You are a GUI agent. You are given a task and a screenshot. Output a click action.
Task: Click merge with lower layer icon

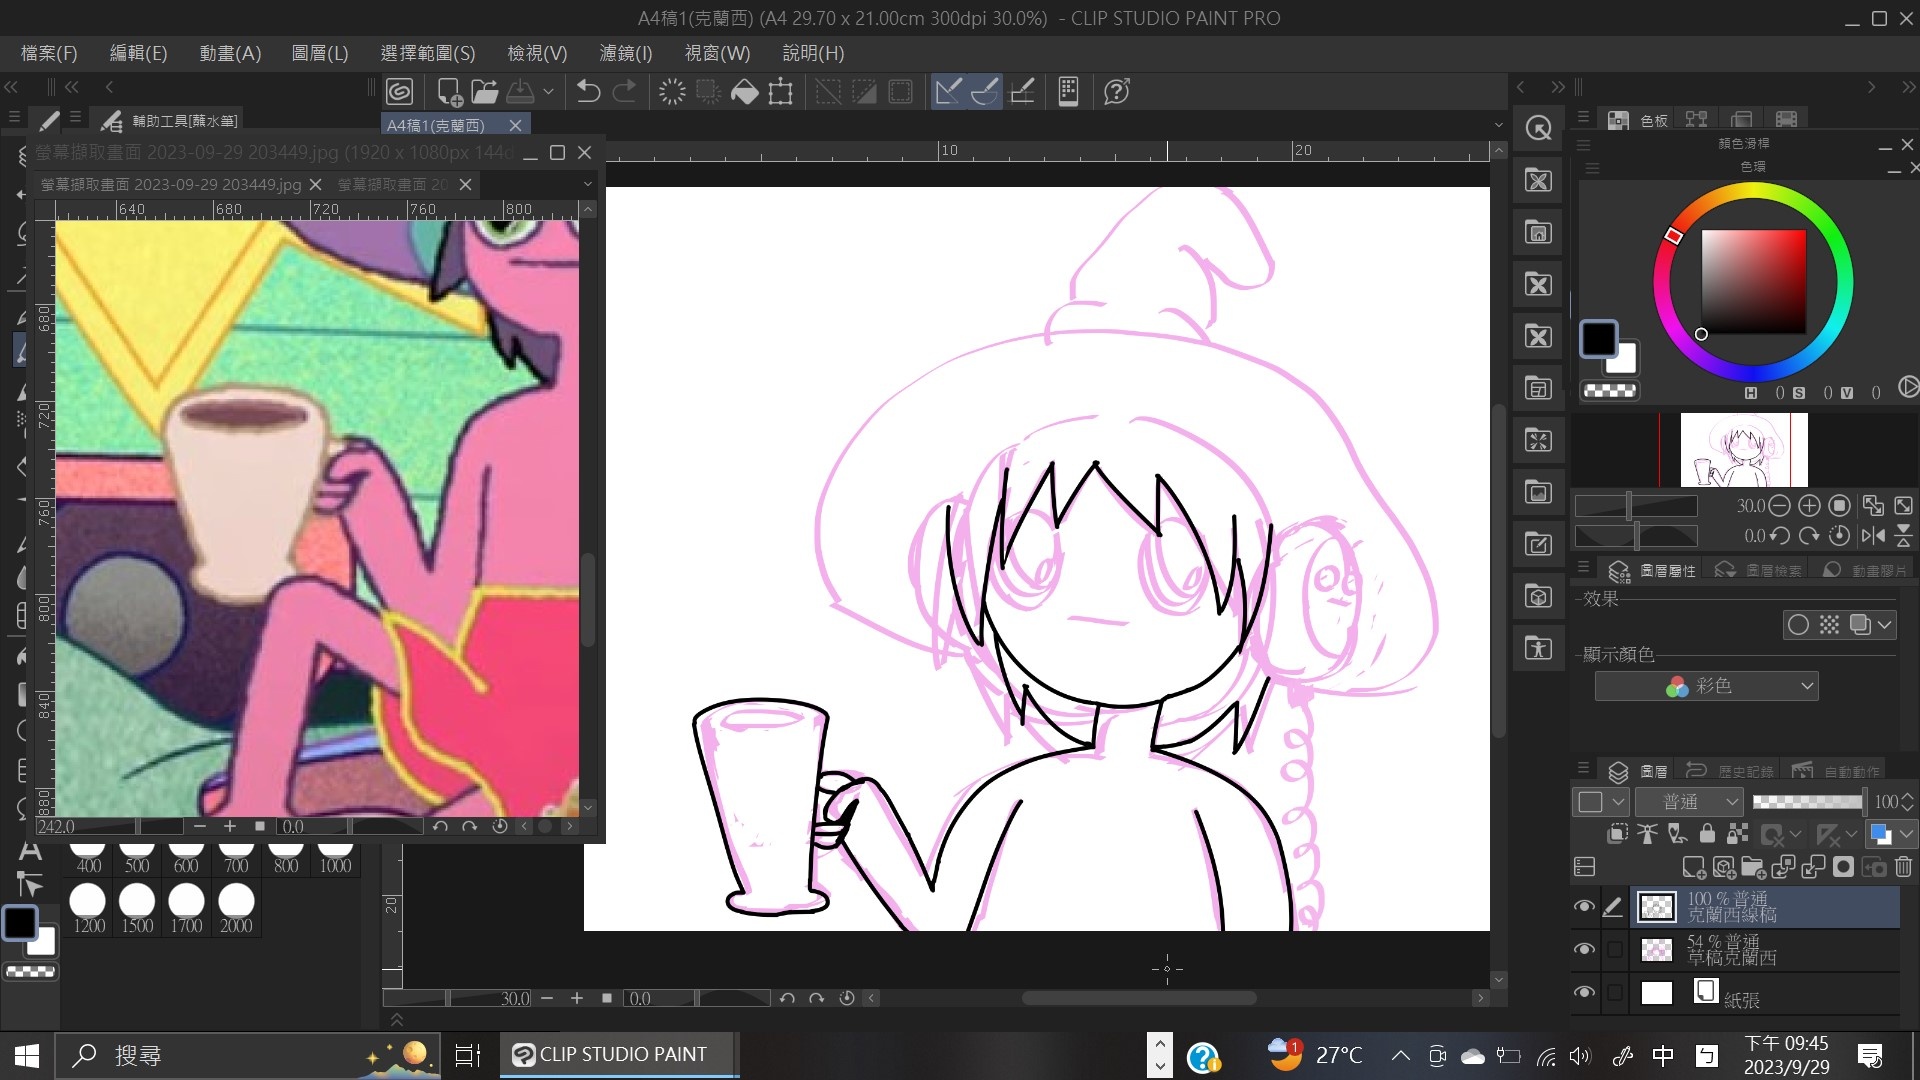[x=1813, y=867]
